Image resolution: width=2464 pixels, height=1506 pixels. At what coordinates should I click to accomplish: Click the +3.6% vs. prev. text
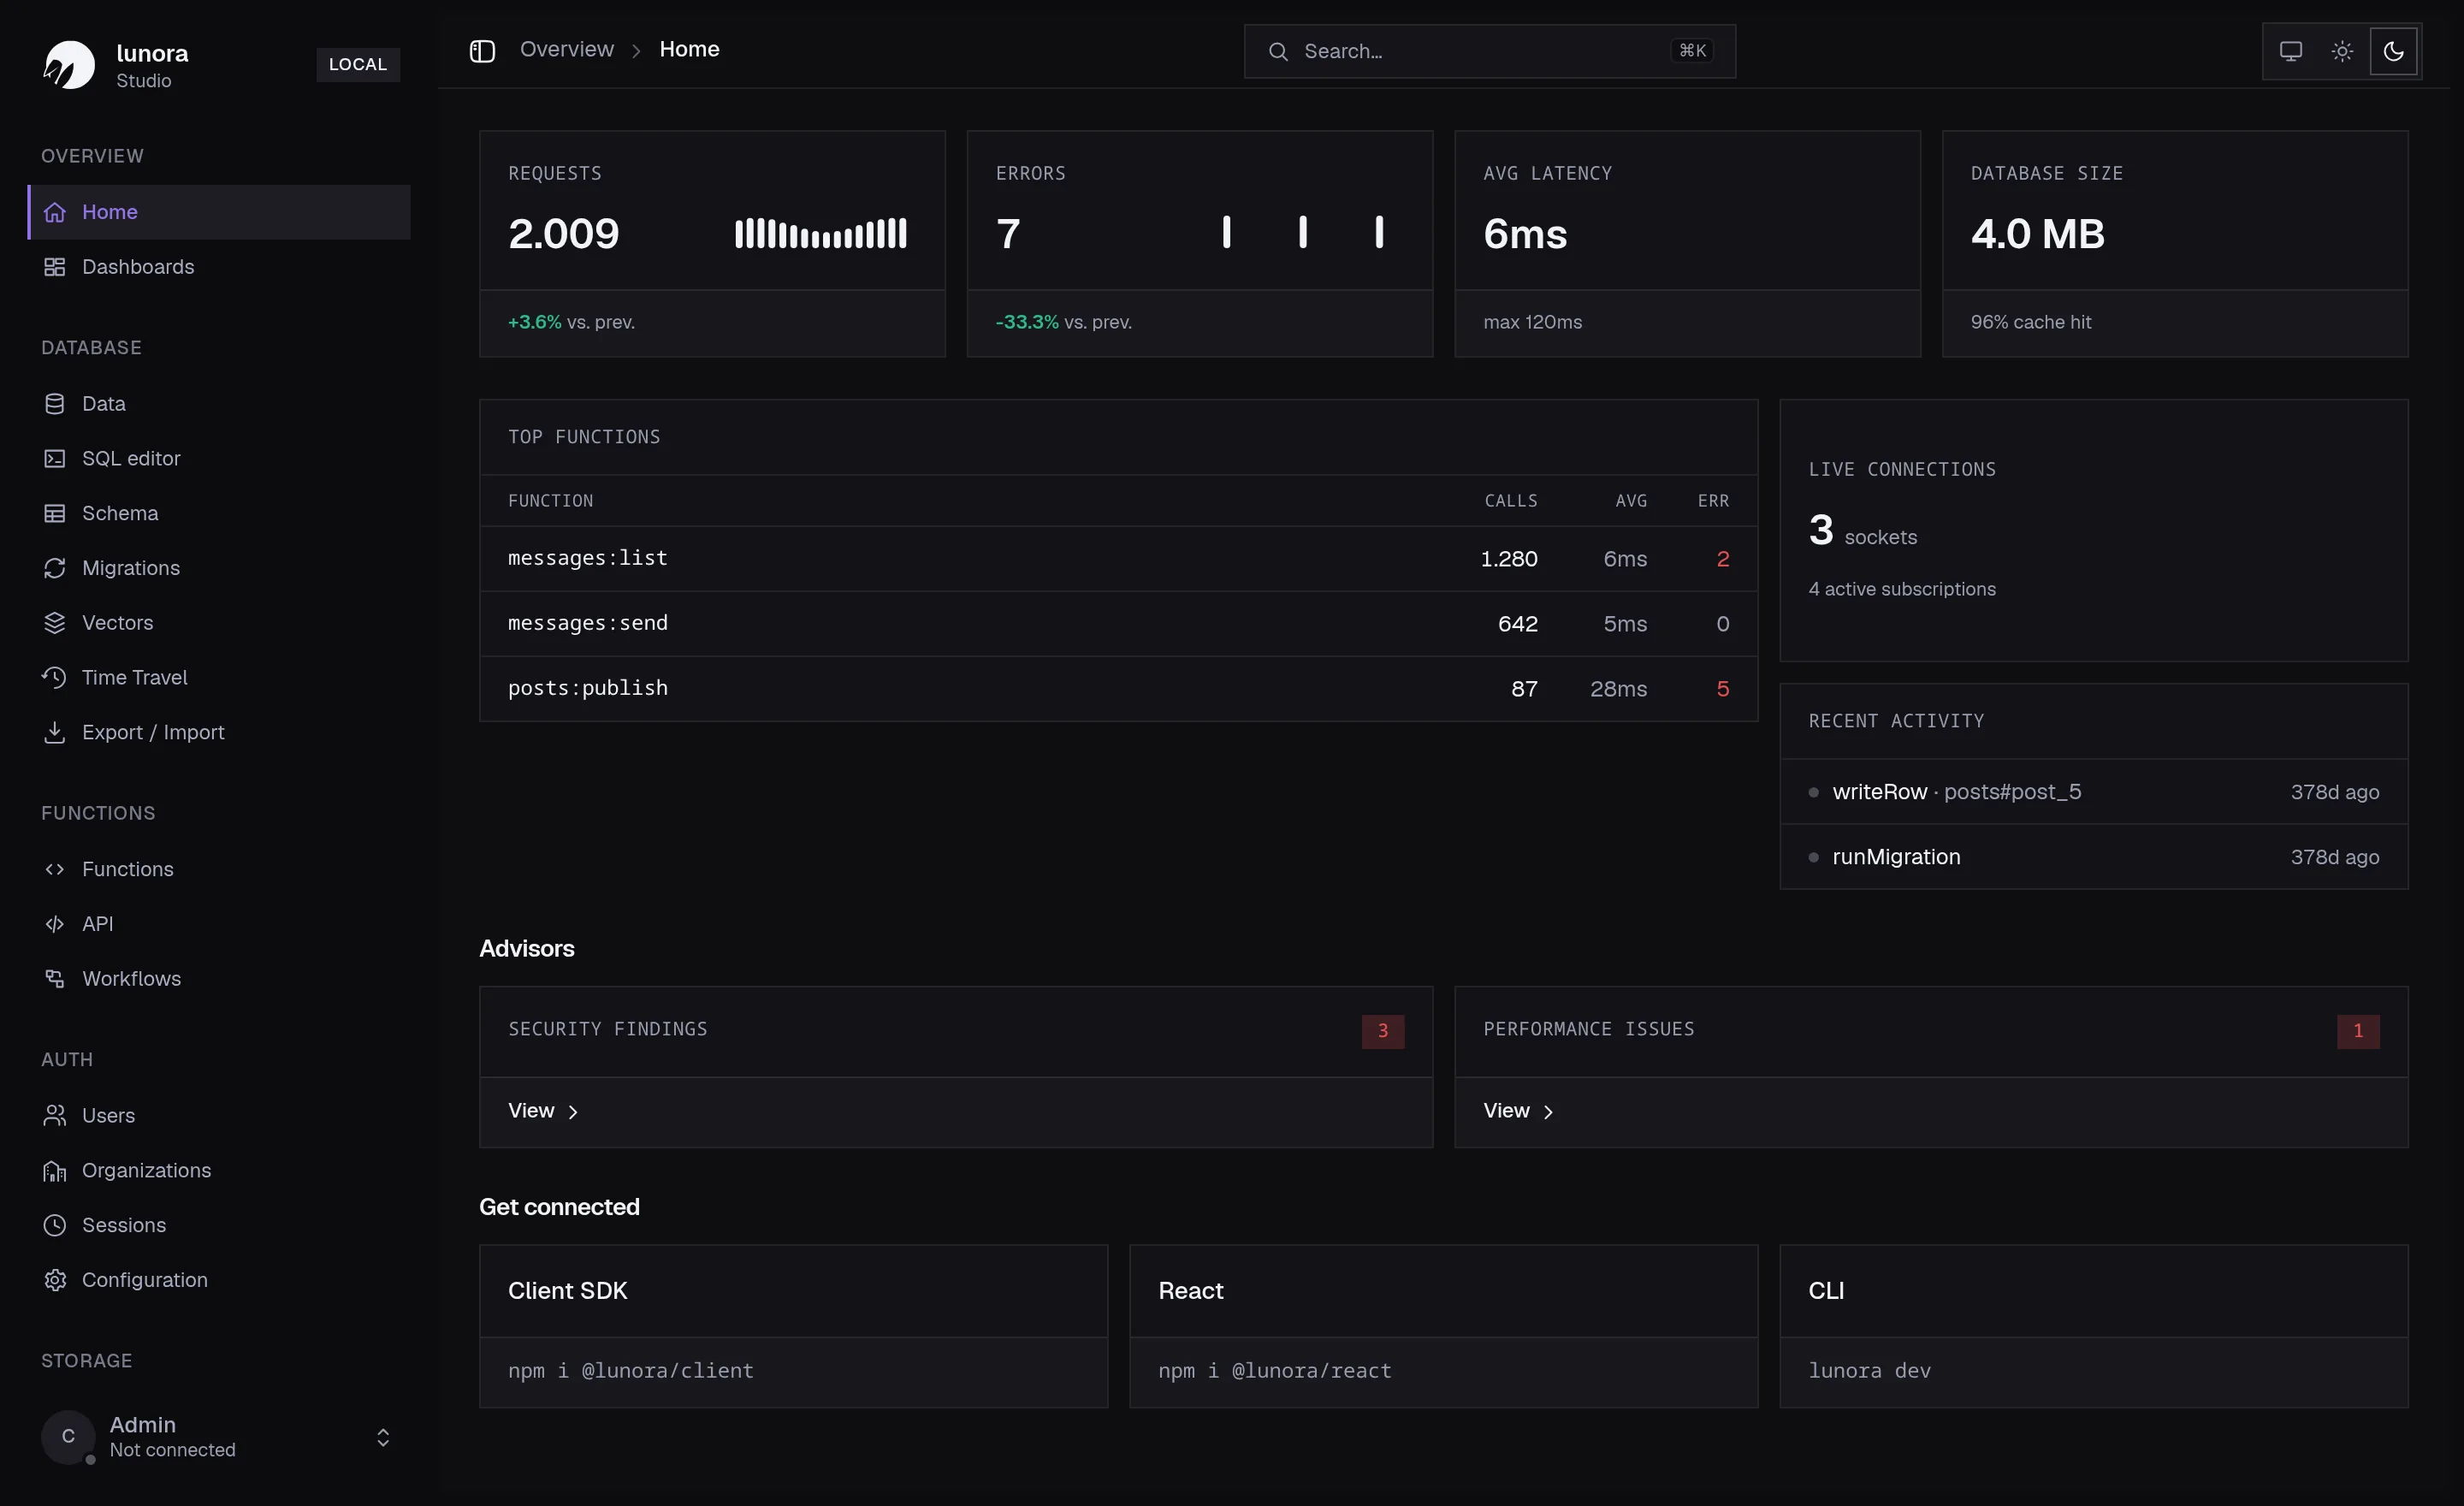coord(571,322)
